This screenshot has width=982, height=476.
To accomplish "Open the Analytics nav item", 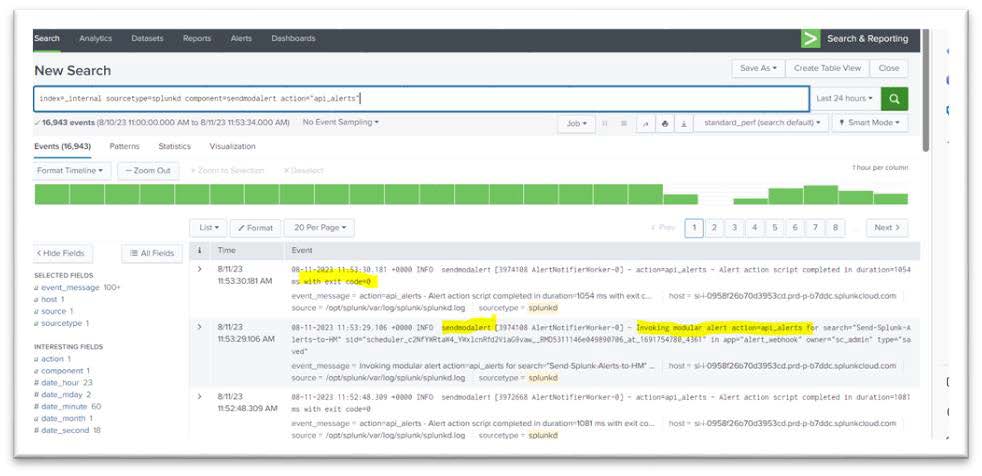I will 95,38.
